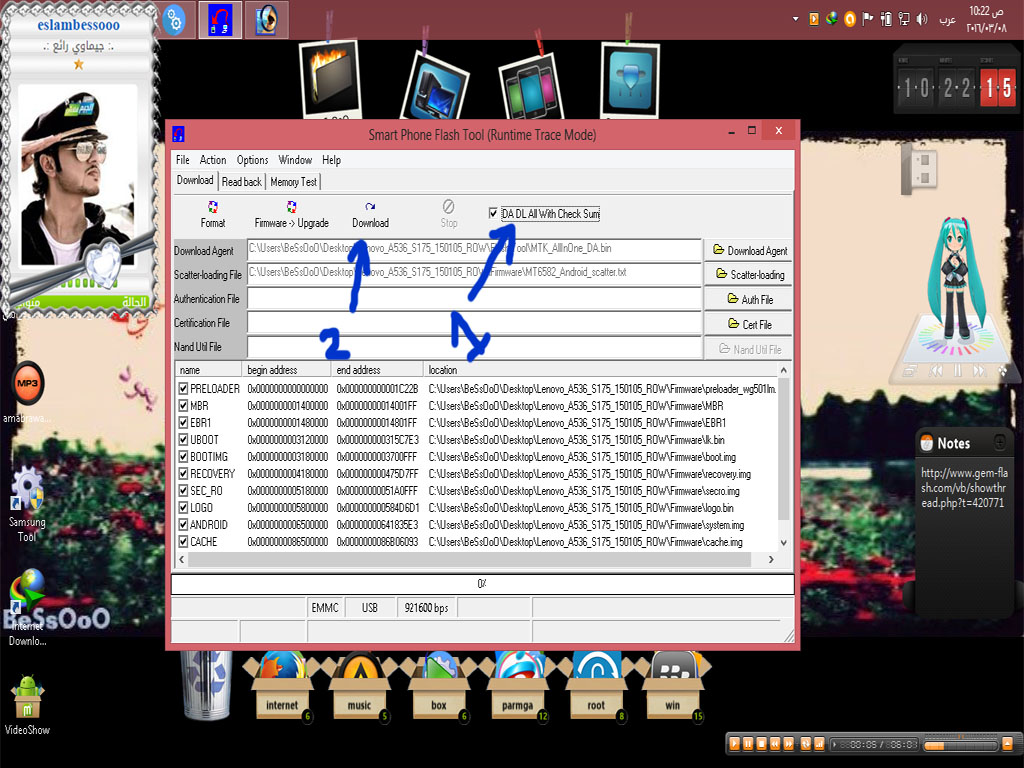Uncheck the PRELOADER partition
The height and width of the screenshot is (768, 1024).
click(184, 389)
